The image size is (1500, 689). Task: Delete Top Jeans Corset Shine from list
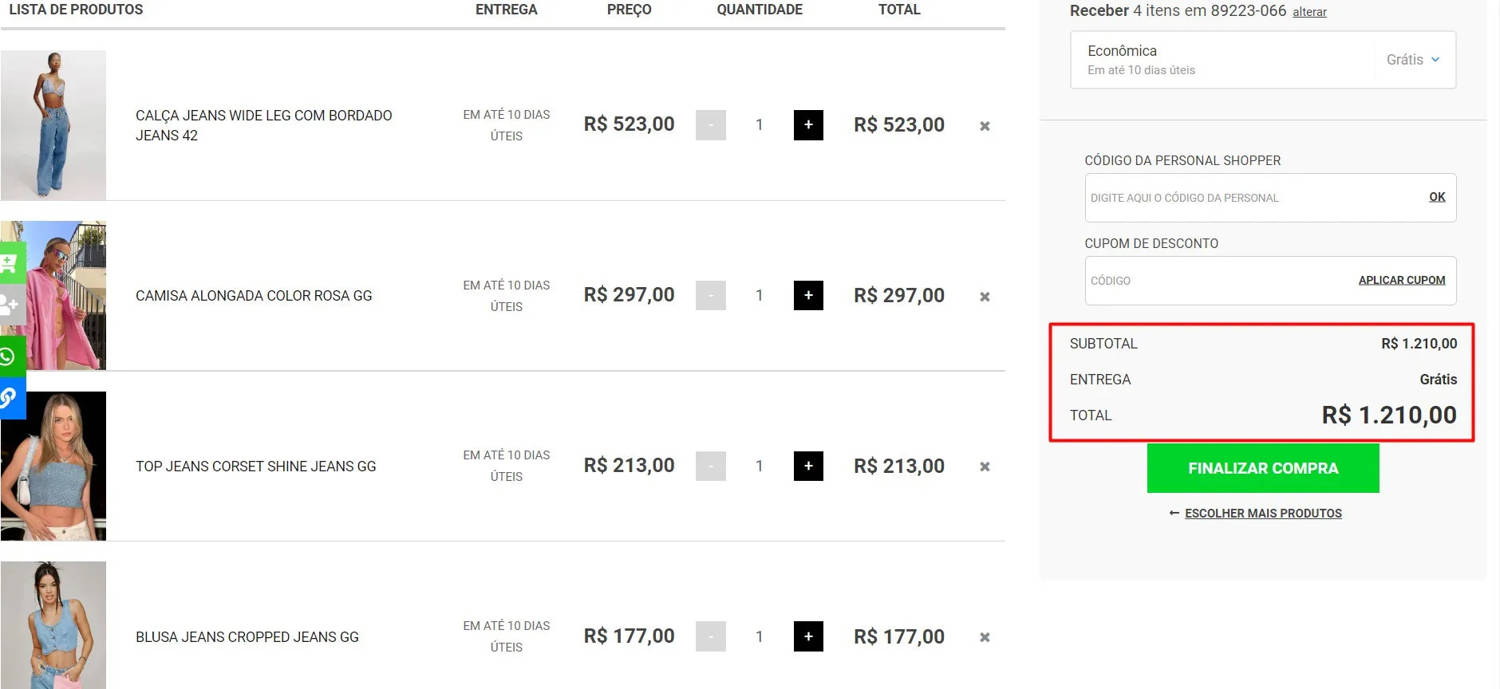pyautogui.click(x=985, y=467)
